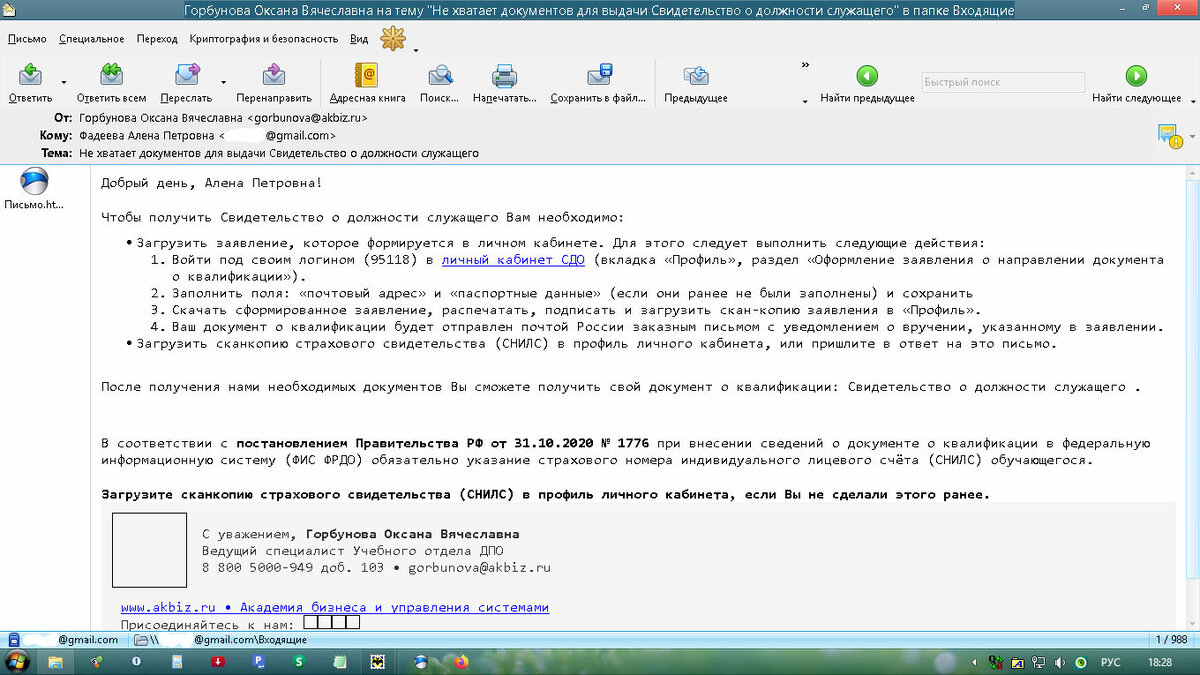Switch the РУС keyboard language indicator

click(1110, 661)
